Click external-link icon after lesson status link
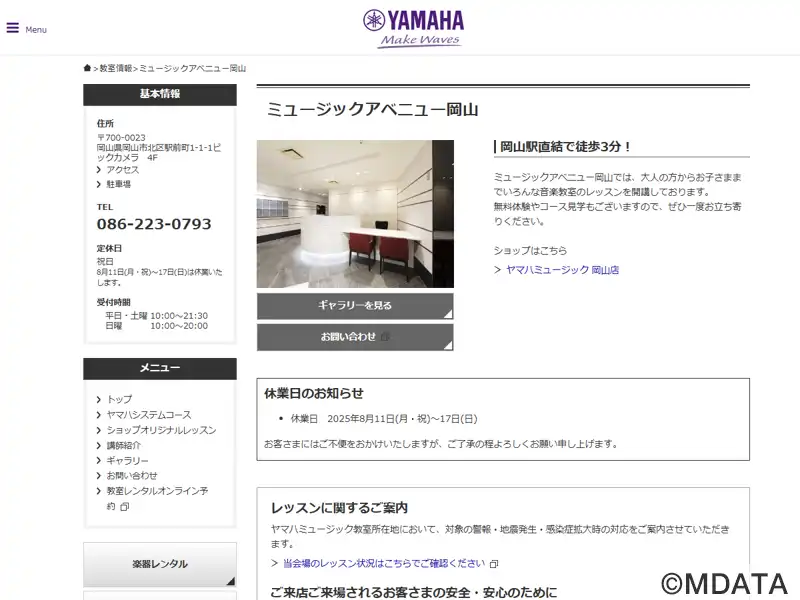The image size is (800, 600). [494, 564]
